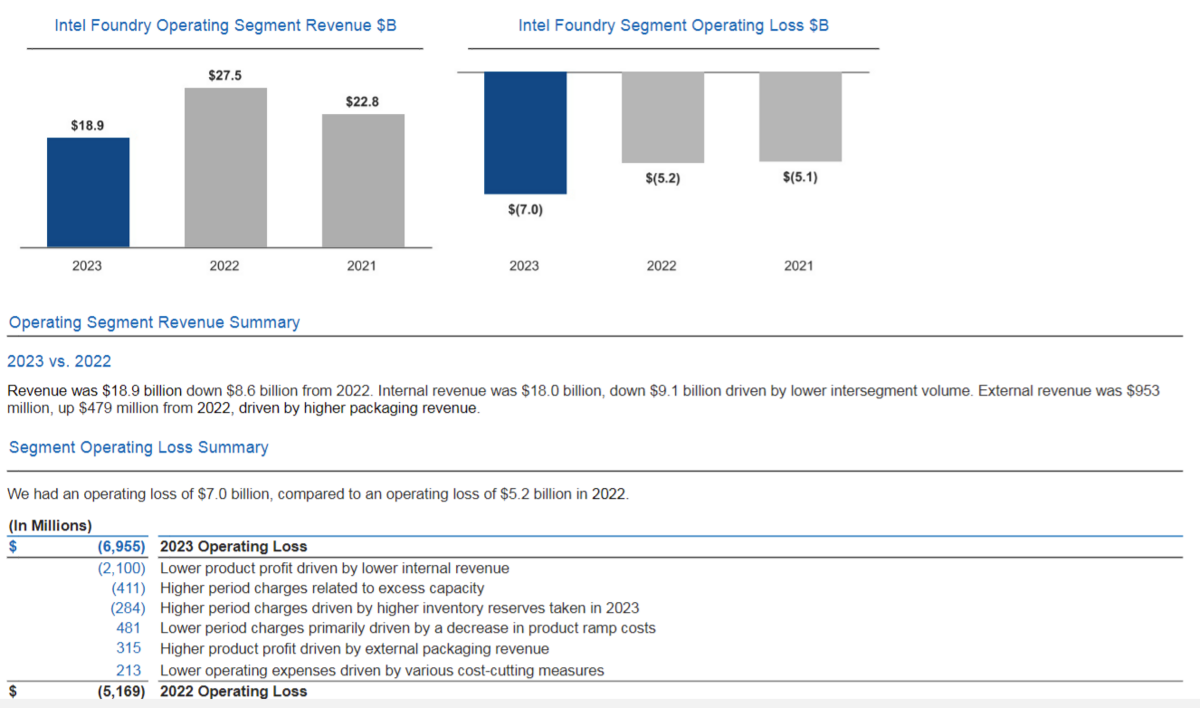Click the 2021 operating loss bar $(5.1)
This screenshot has height=708, width=1200.
800,116
